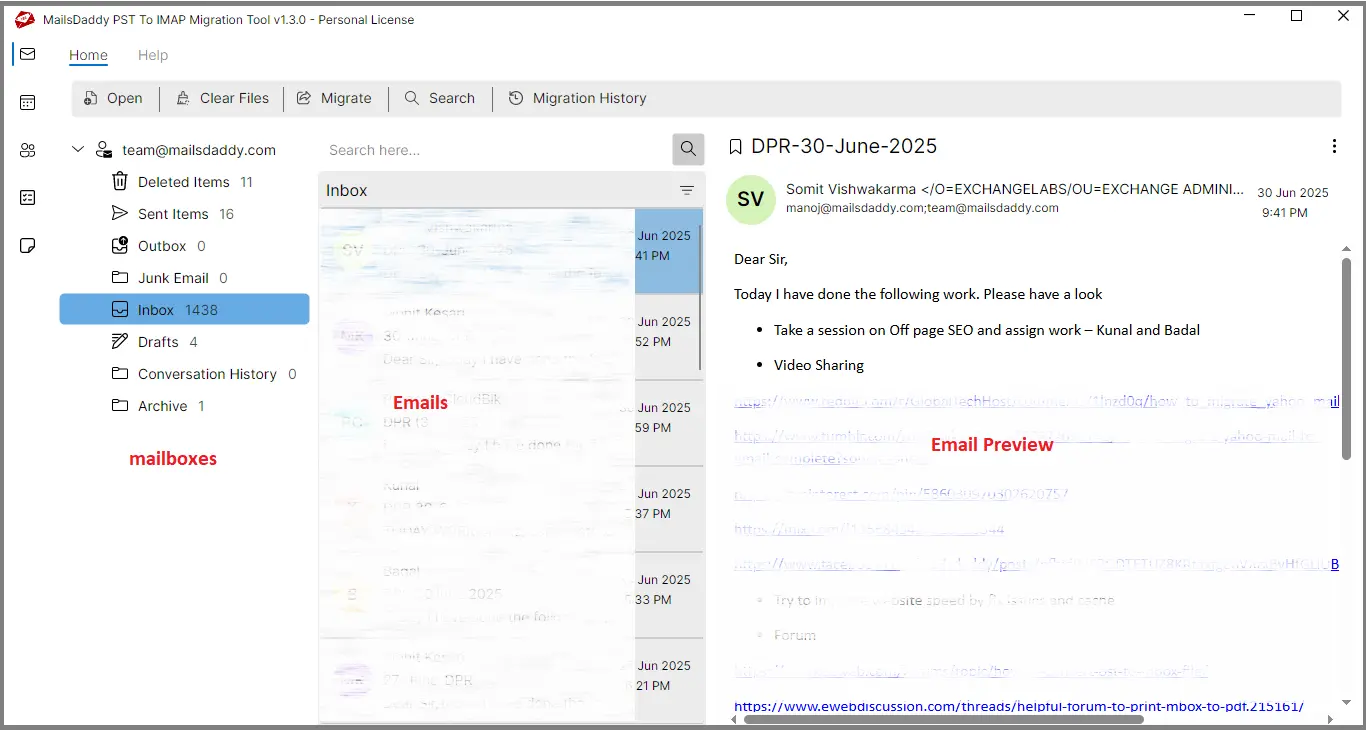
Task: Open the calendar view from sidebar
Action: coord(27,102)
